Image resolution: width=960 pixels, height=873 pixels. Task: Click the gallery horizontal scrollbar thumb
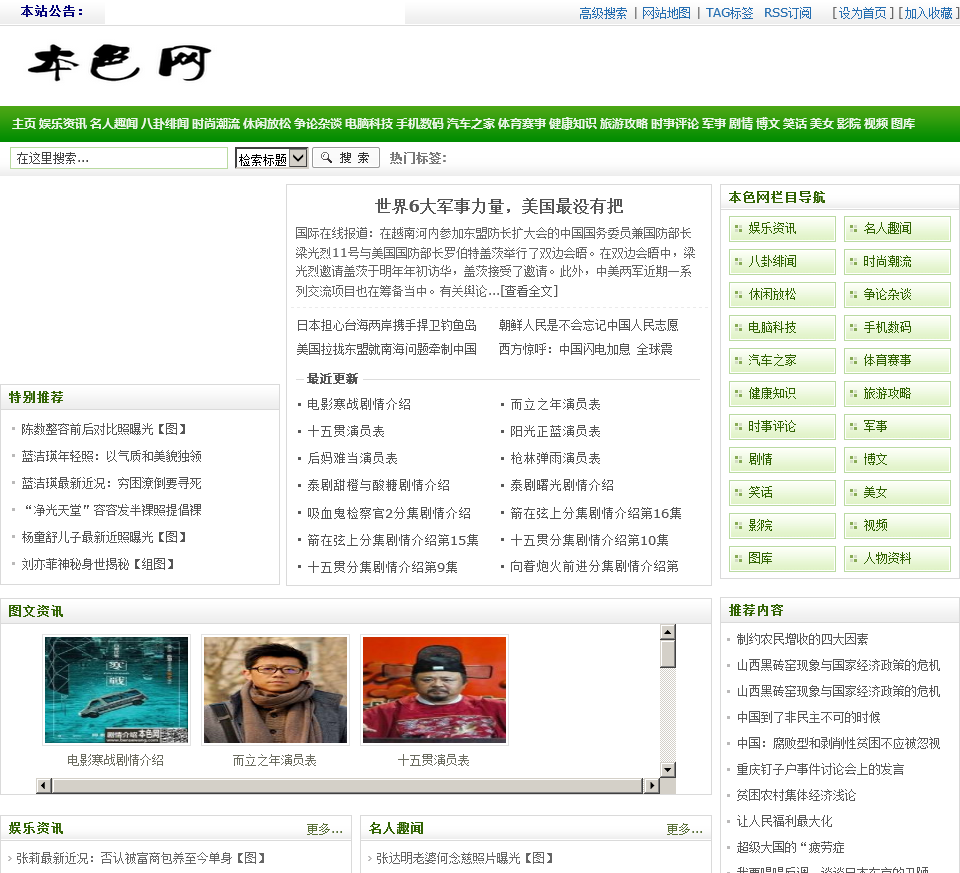[348, 785]
